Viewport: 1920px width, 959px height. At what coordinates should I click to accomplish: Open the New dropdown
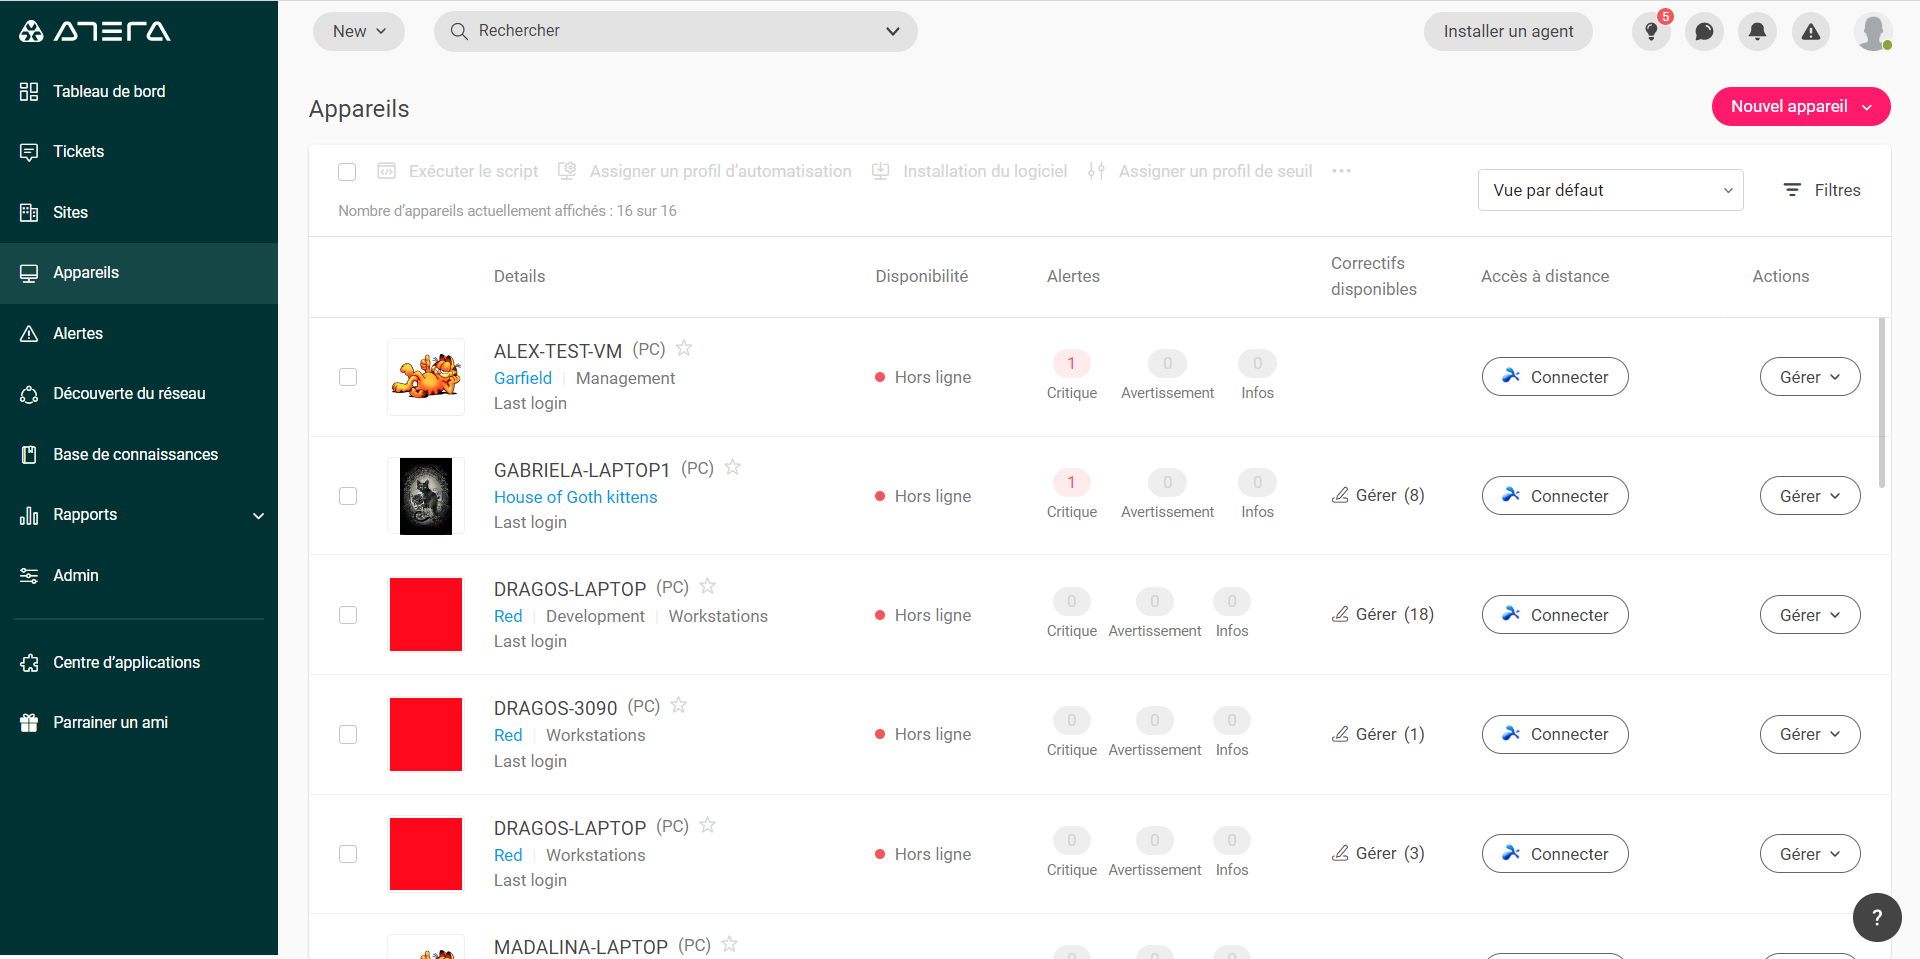(x=359, y=31)
